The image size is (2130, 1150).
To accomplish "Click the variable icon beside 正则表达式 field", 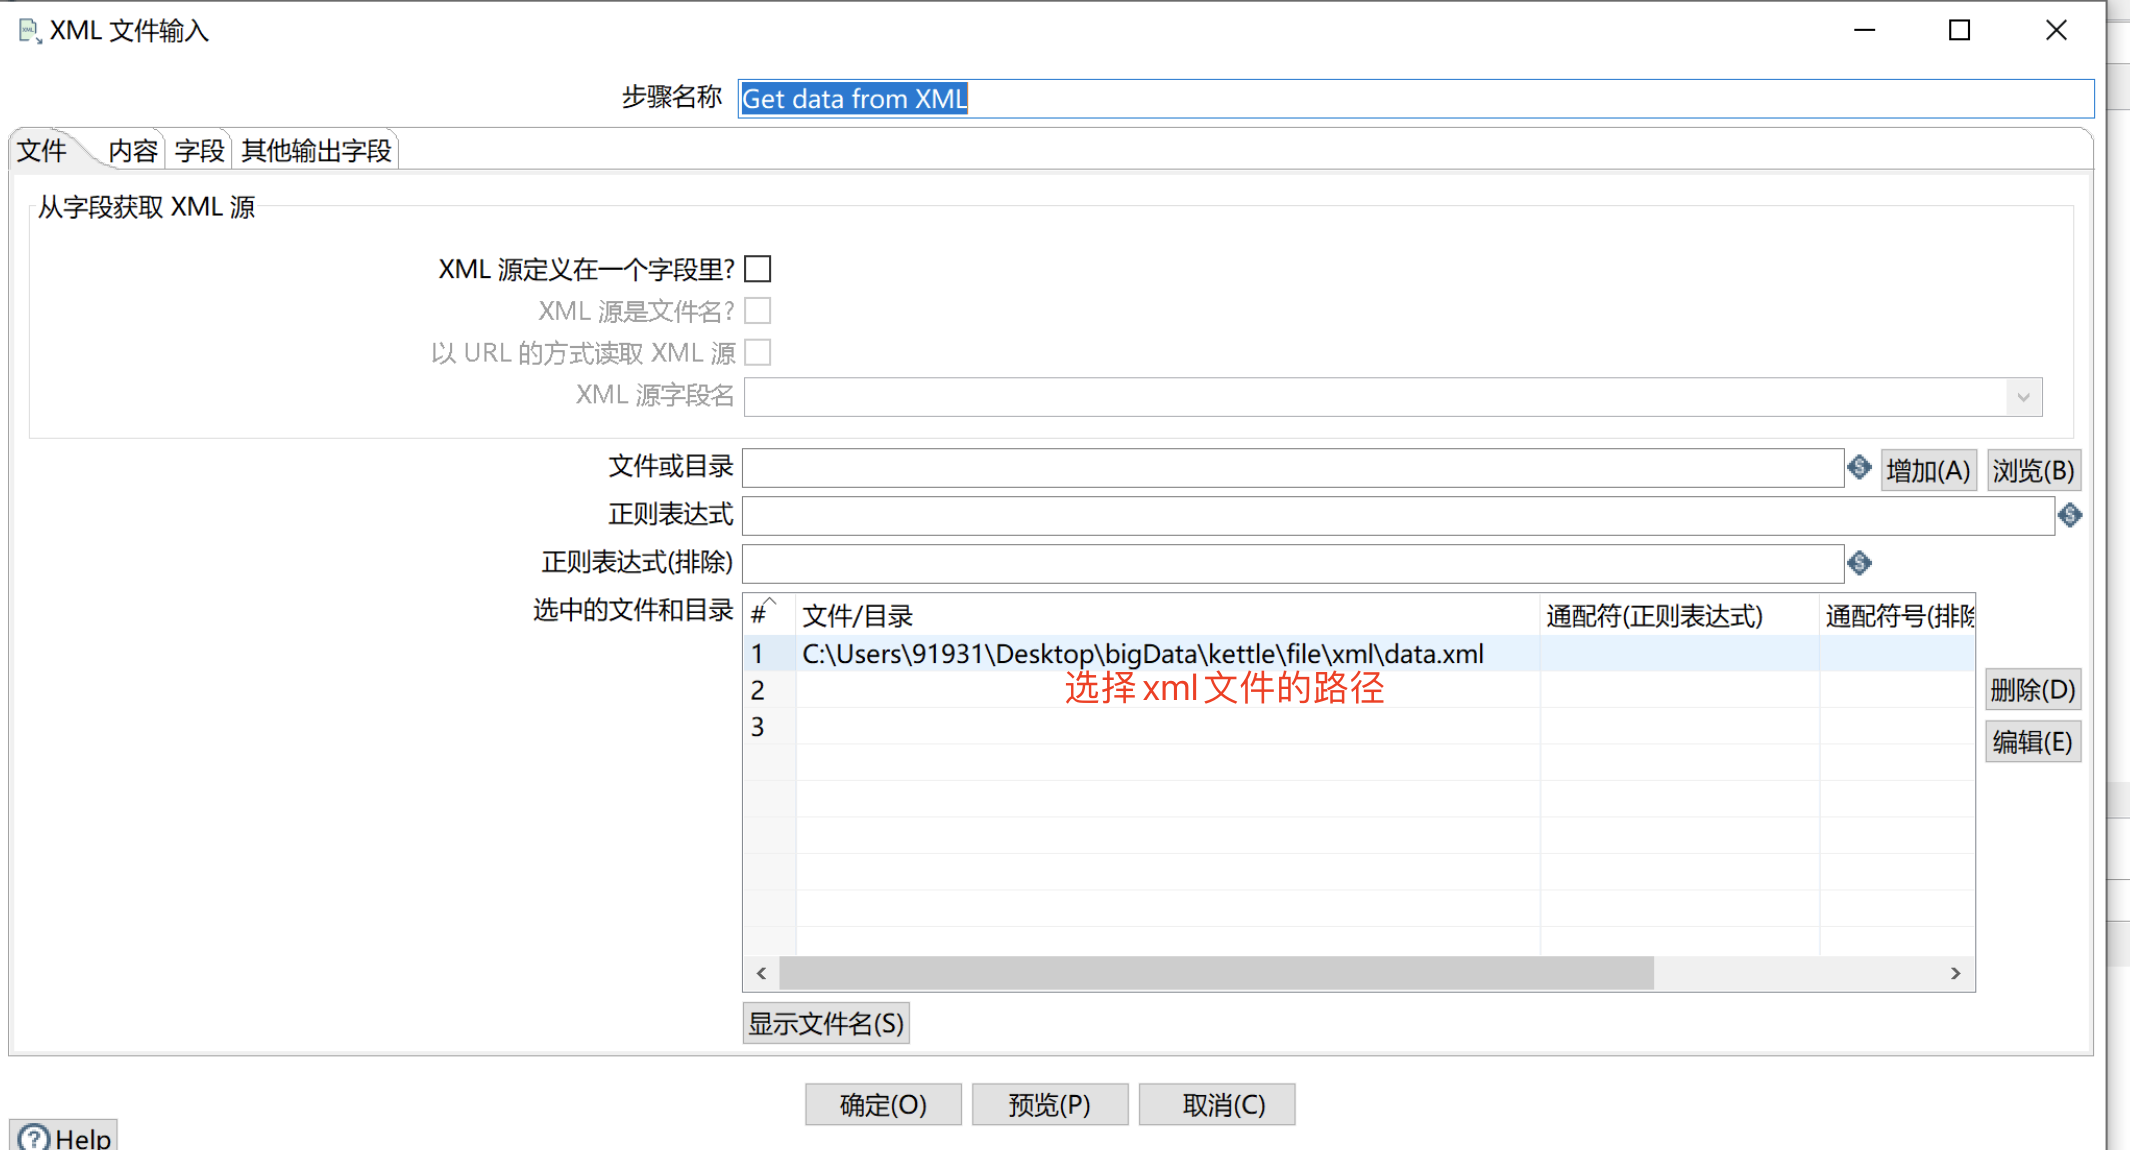I will click(2070, 515).
